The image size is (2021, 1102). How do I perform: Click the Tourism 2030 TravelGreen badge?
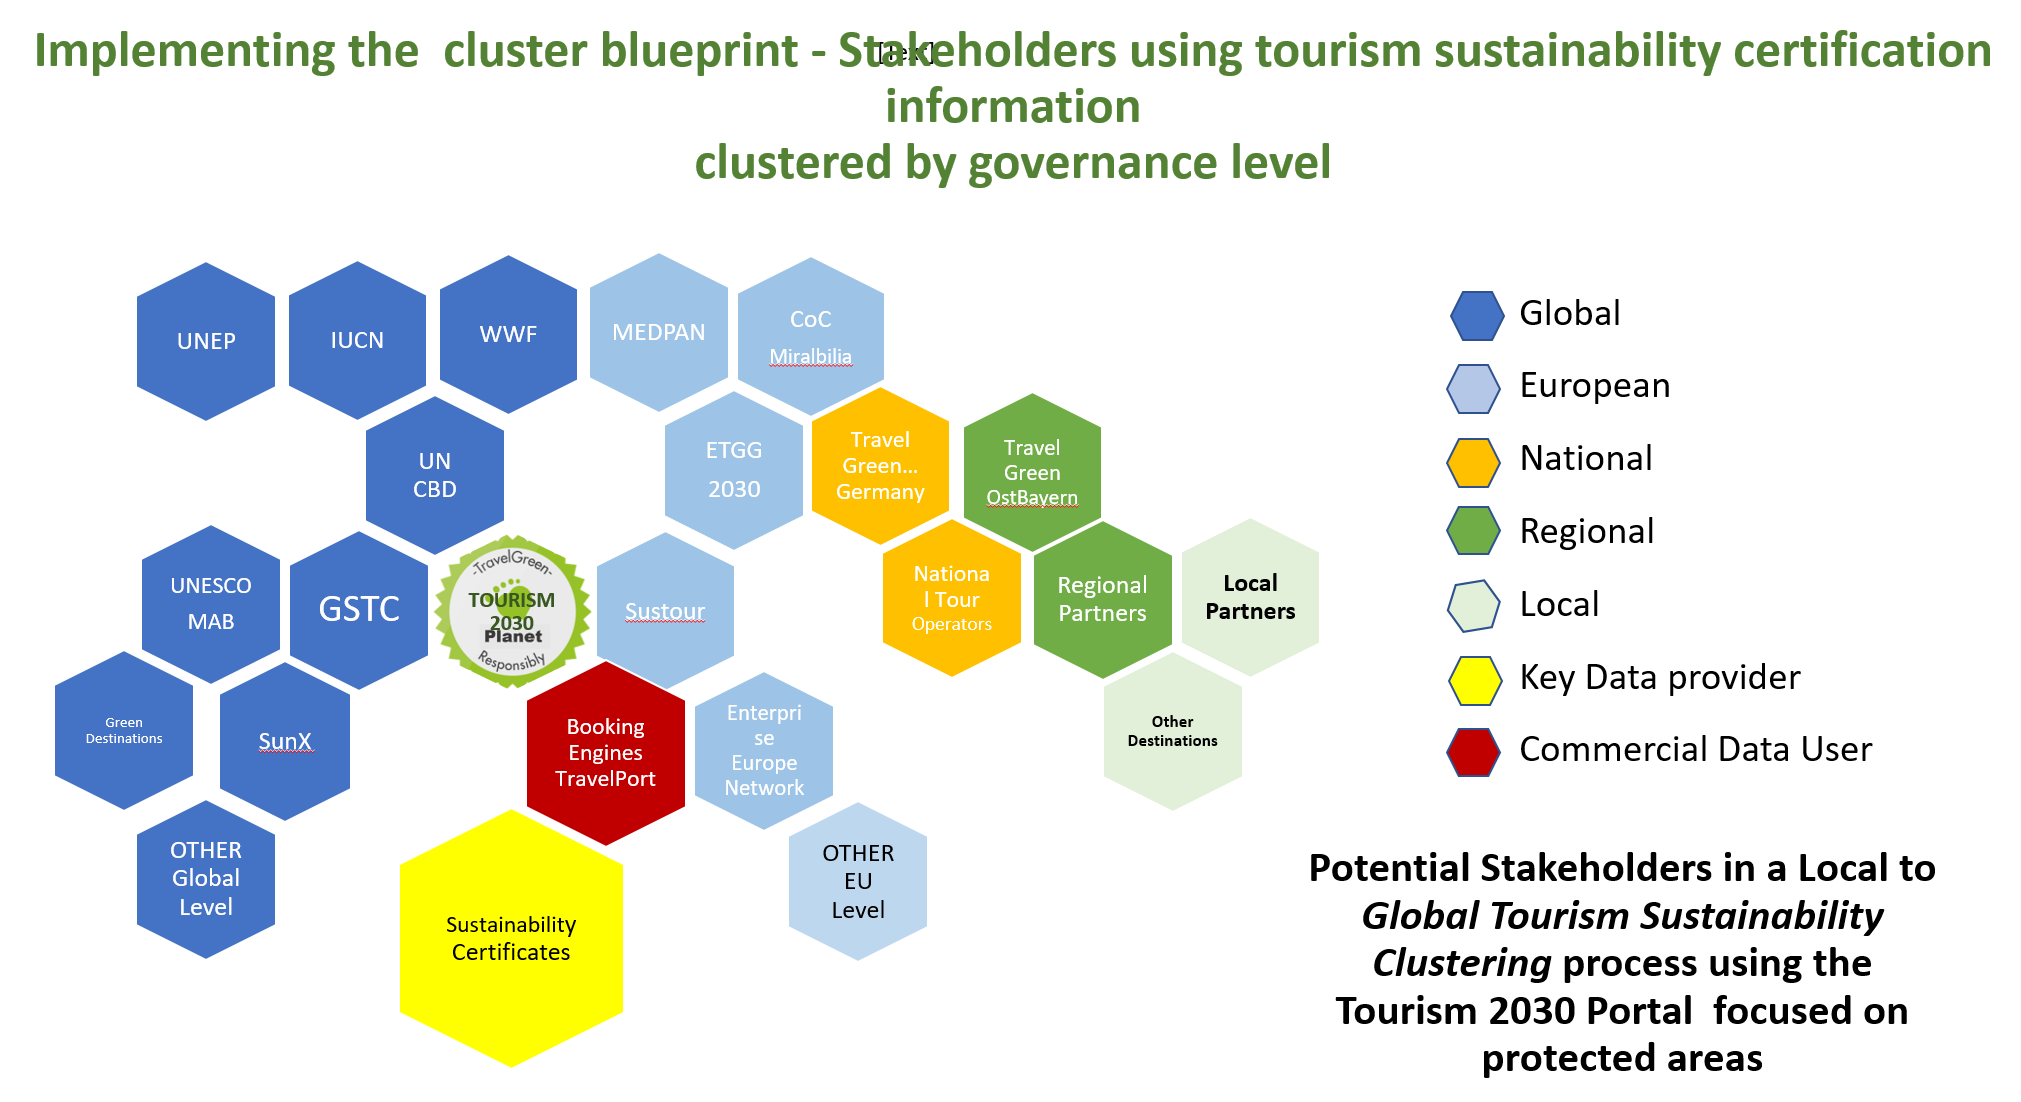[x=512, y=612]
